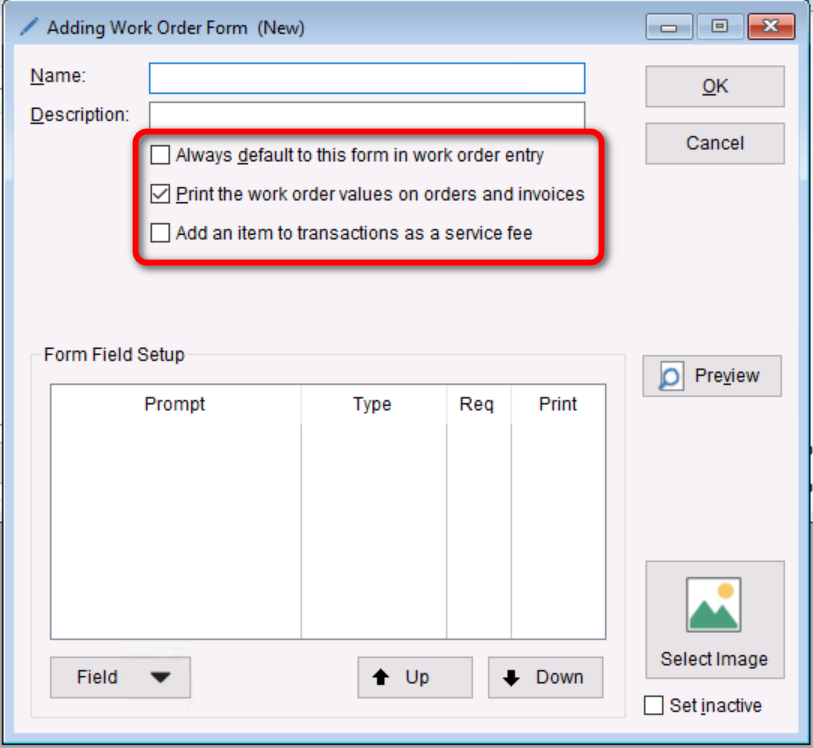Tick the Set inactive checkbox
Viewport: 813px width, 748px height.
pos(654,706)
